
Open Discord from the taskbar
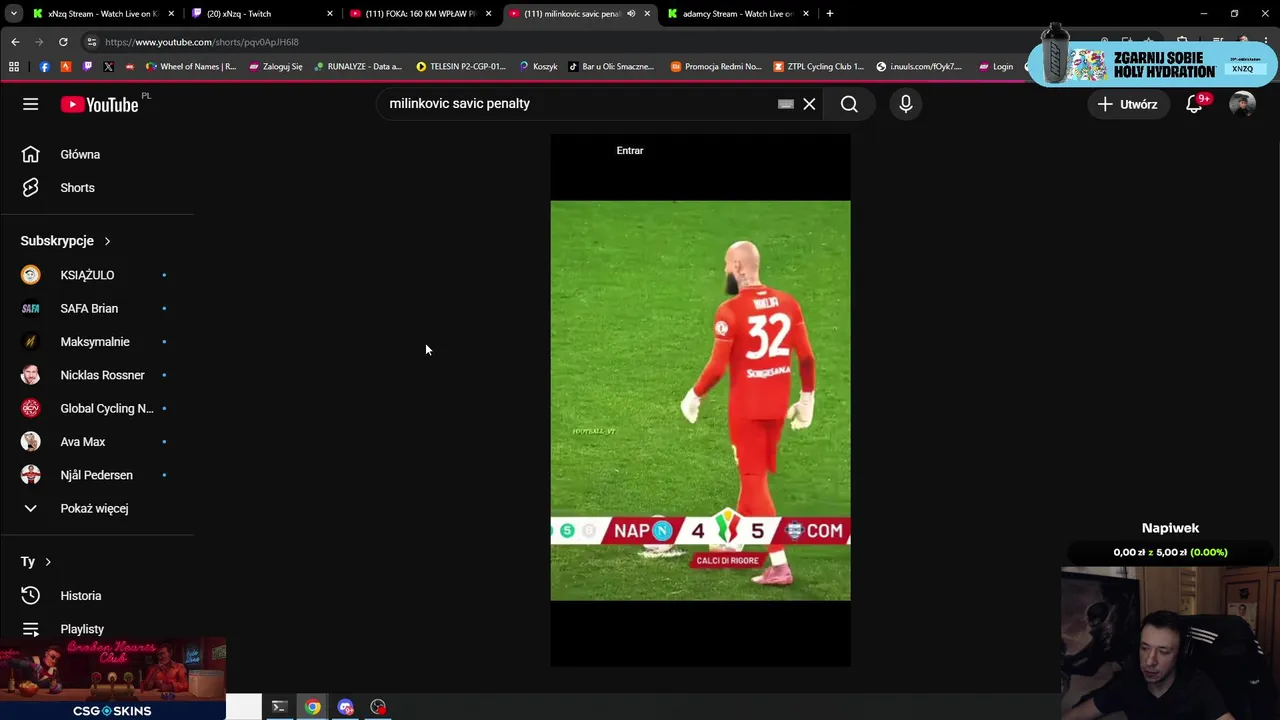coord(345,707)
